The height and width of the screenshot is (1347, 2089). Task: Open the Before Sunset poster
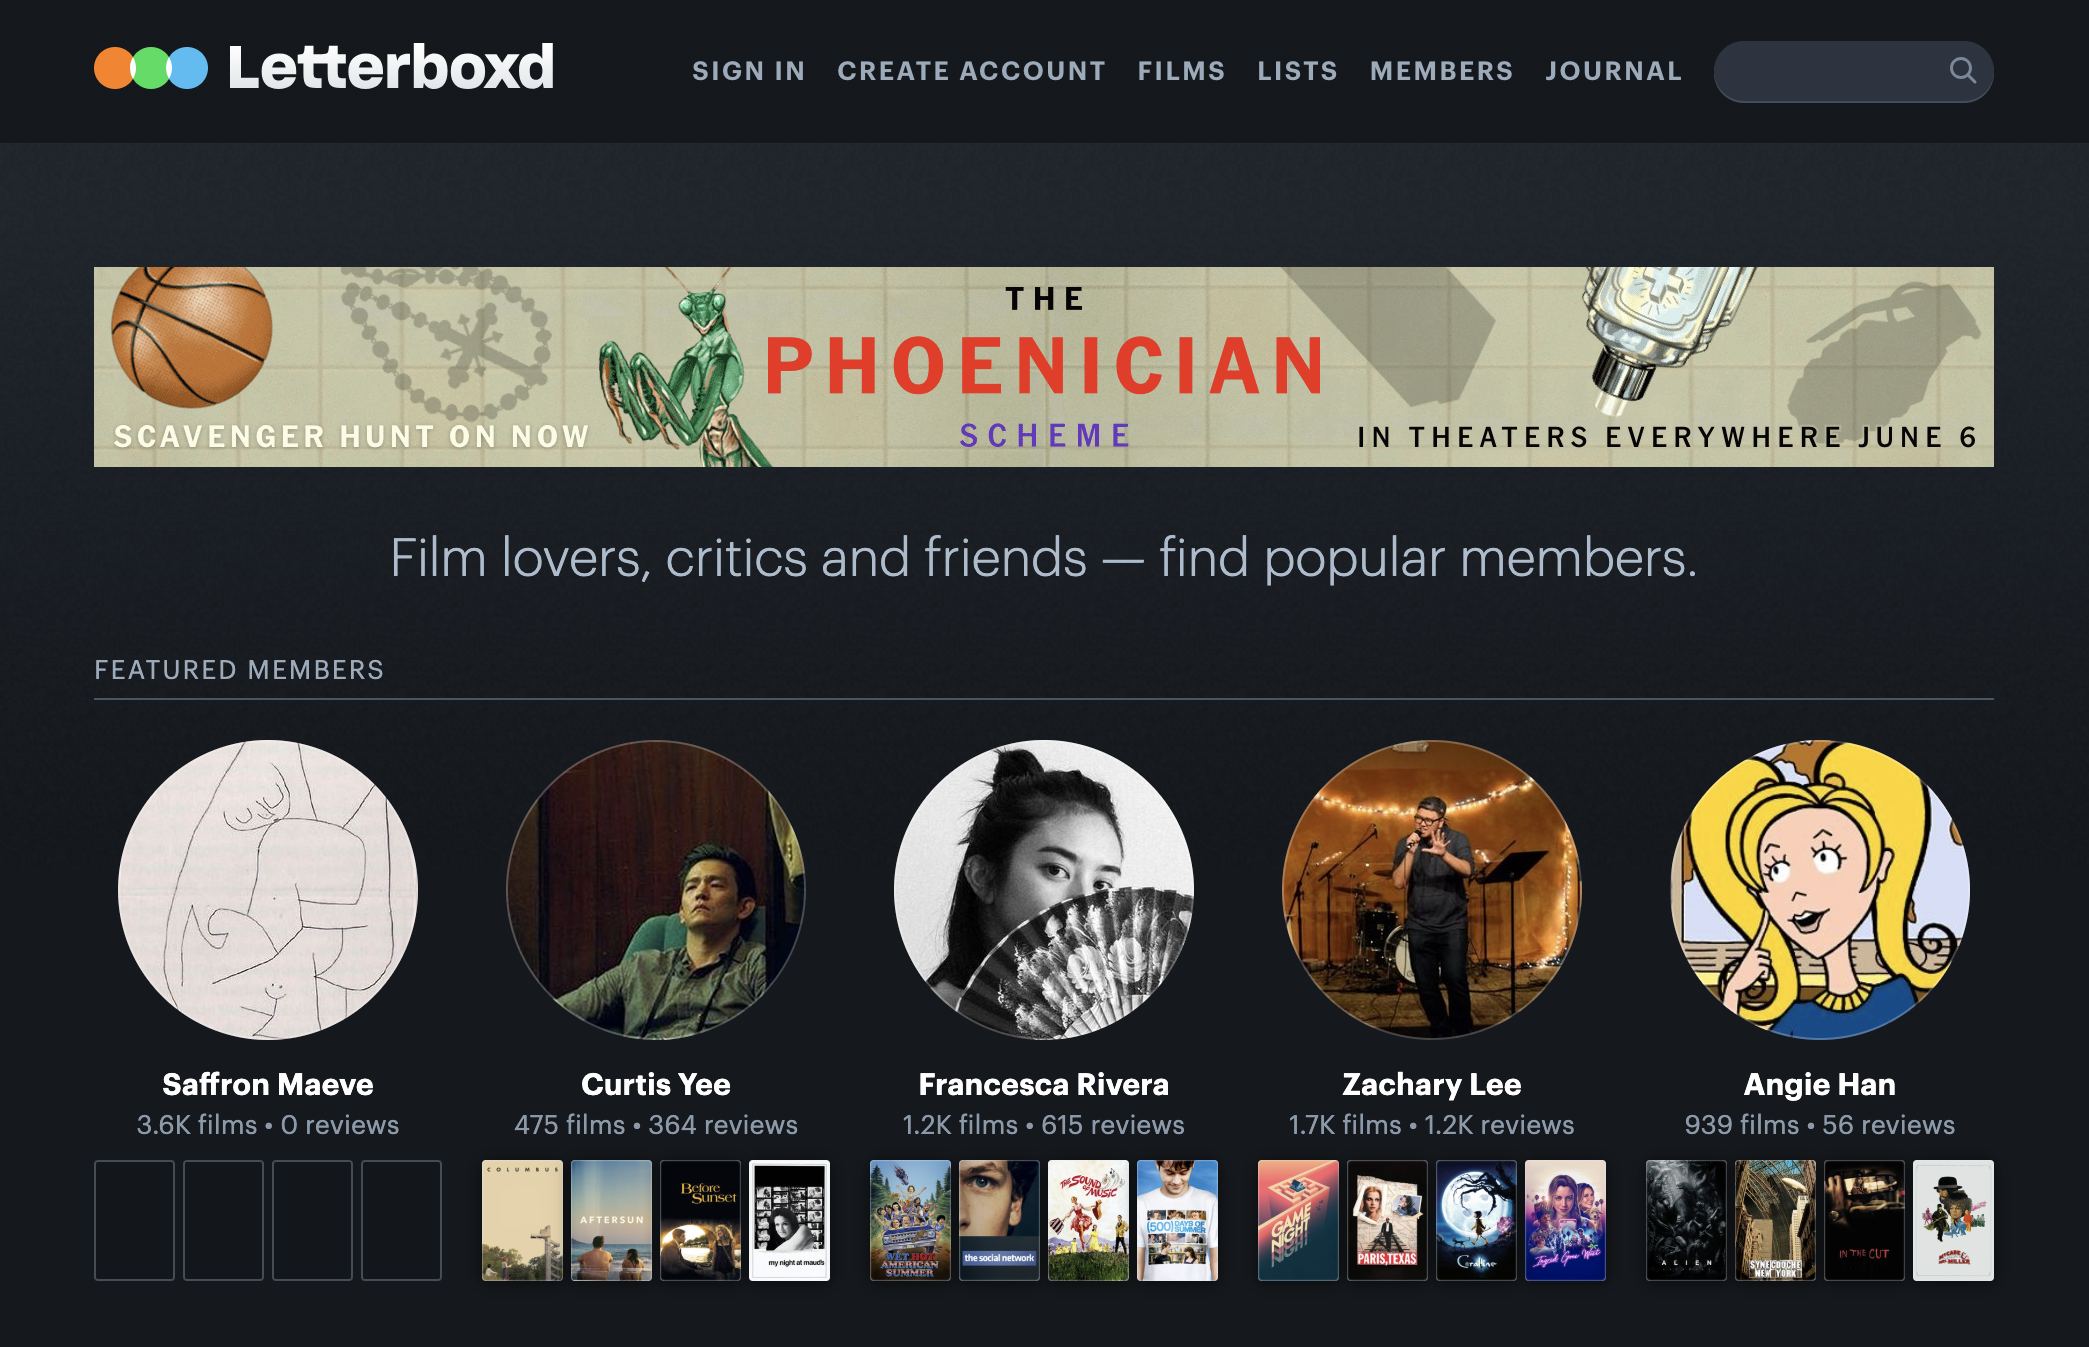(700, 1220)
